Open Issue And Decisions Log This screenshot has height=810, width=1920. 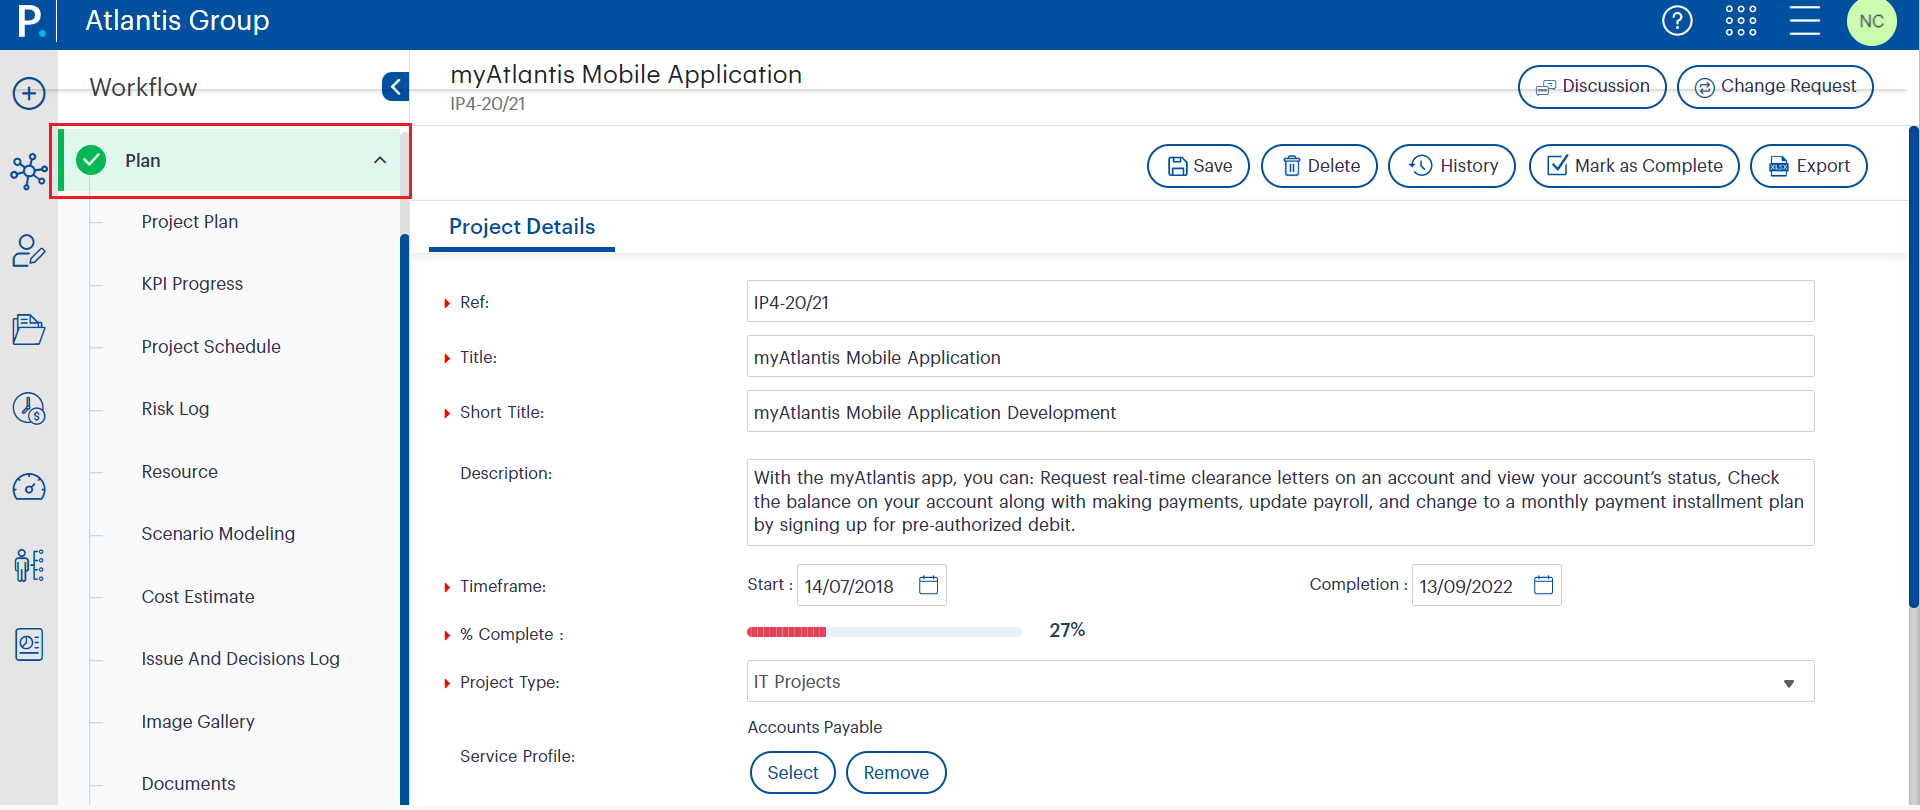[x=240, y=659]
